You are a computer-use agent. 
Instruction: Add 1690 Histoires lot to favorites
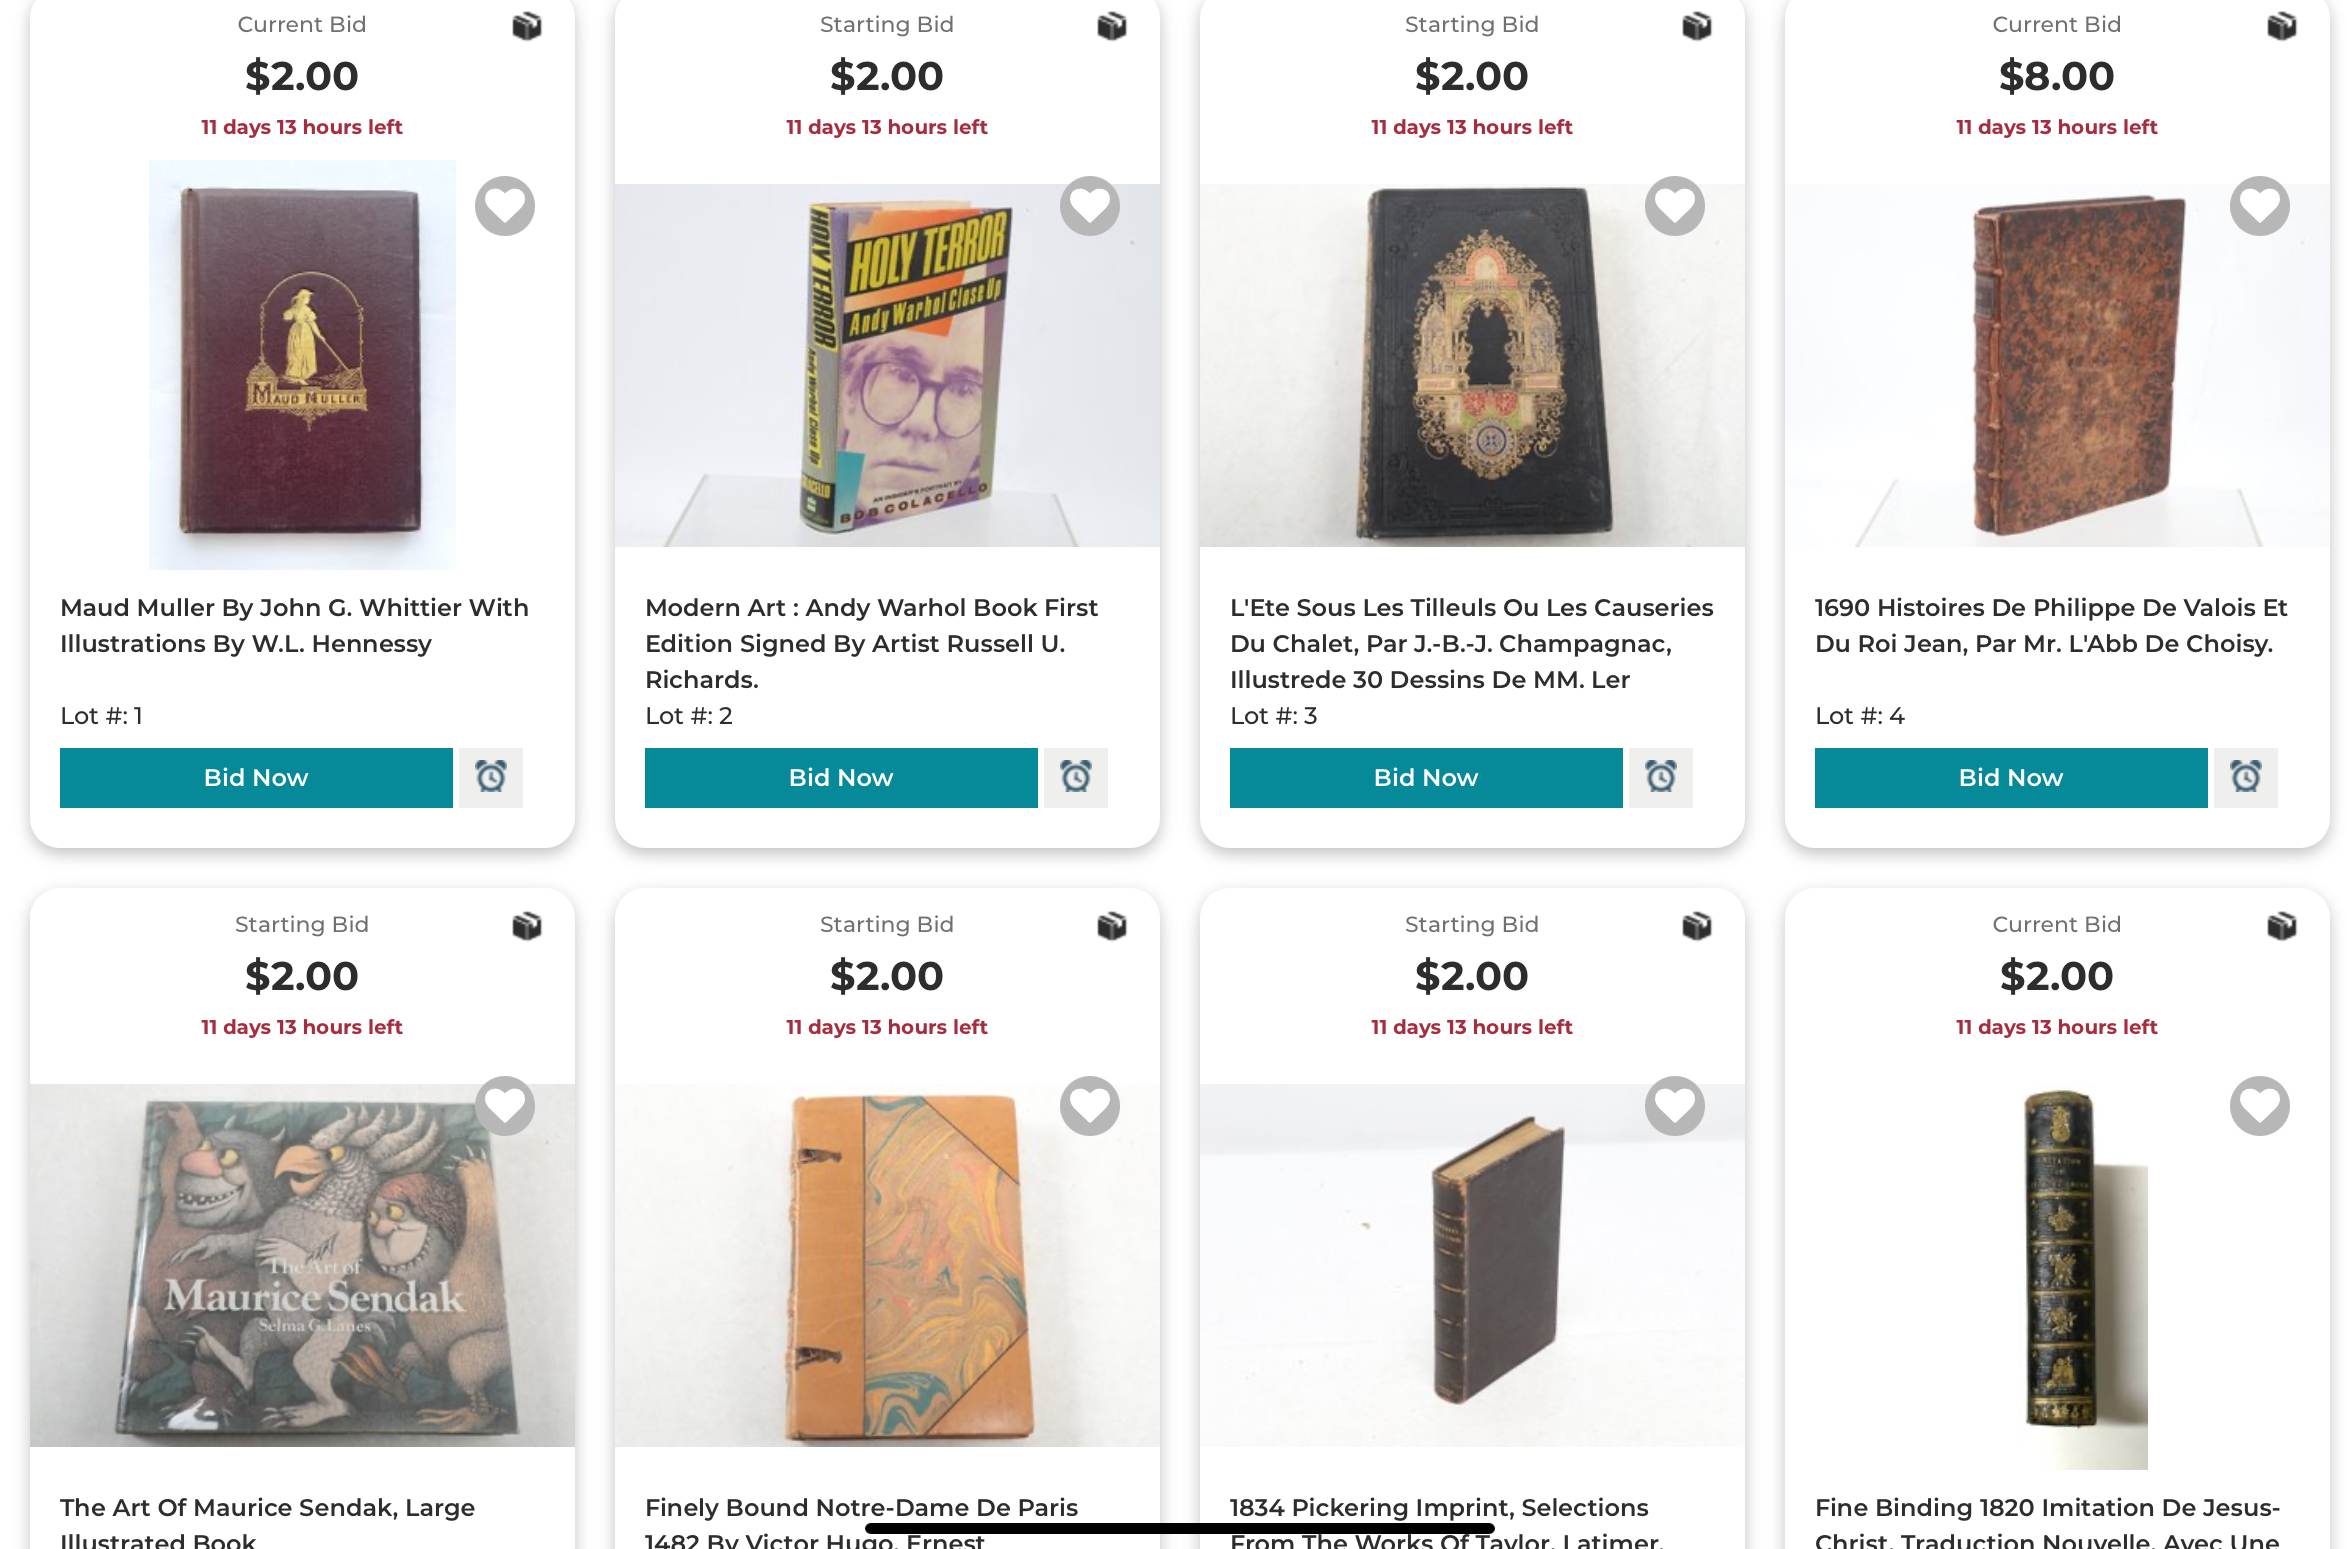(x=2259, y=207)
